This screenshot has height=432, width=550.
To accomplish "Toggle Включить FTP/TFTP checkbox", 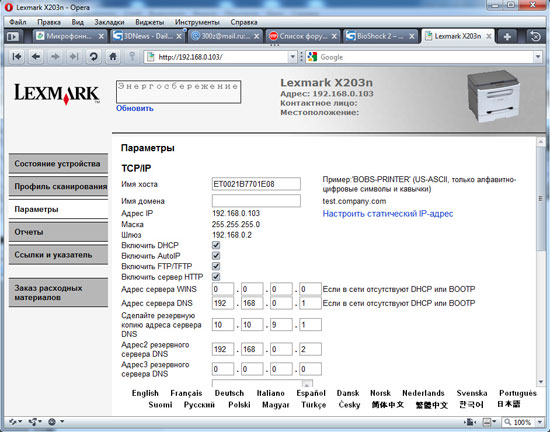I will [x=216, y=266].
